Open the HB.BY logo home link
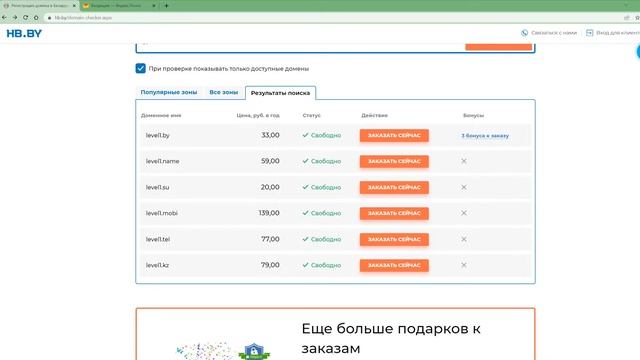This screenshot has width=640, height=360. [24, 33]
